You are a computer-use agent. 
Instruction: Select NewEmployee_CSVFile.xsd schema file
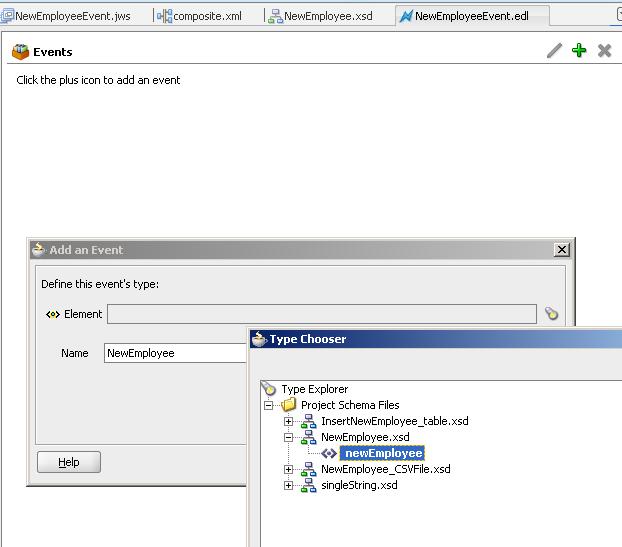(x=386, y=469)
